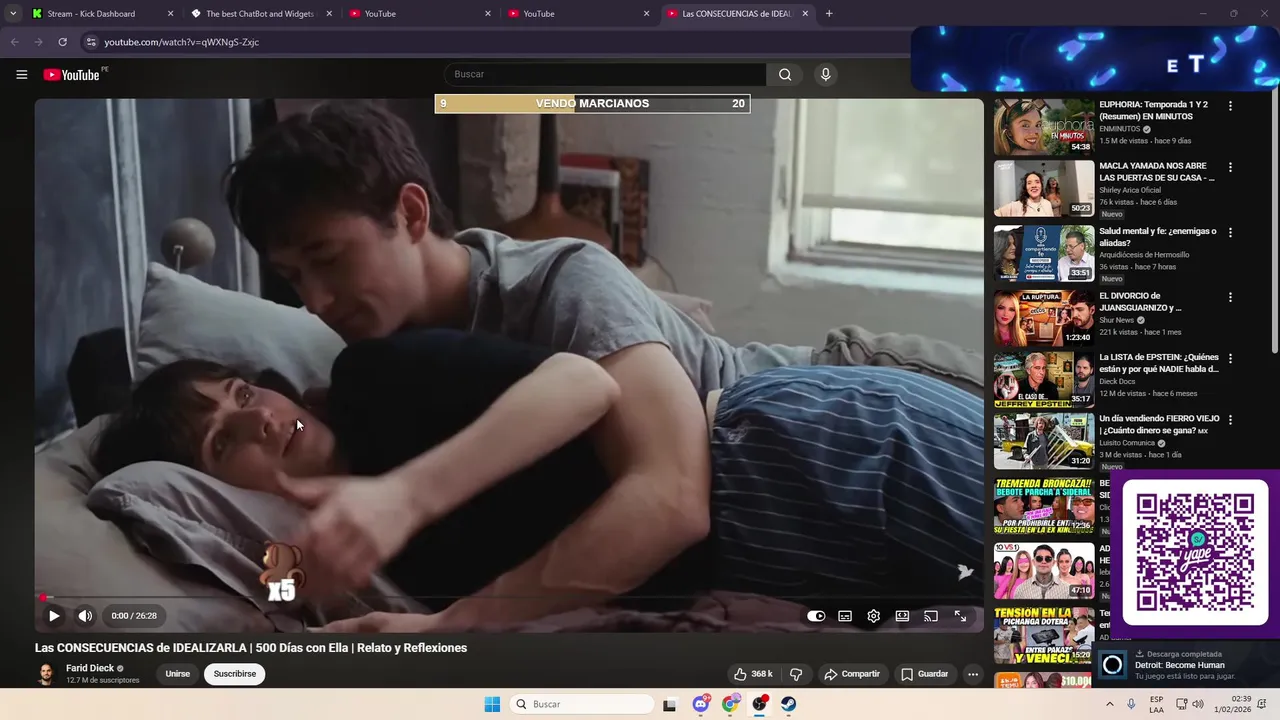The height and width of the screenshot is (720, 1280).
Task: Open La LISTA de EPSTEIN title
Action: coord(1159,363)
